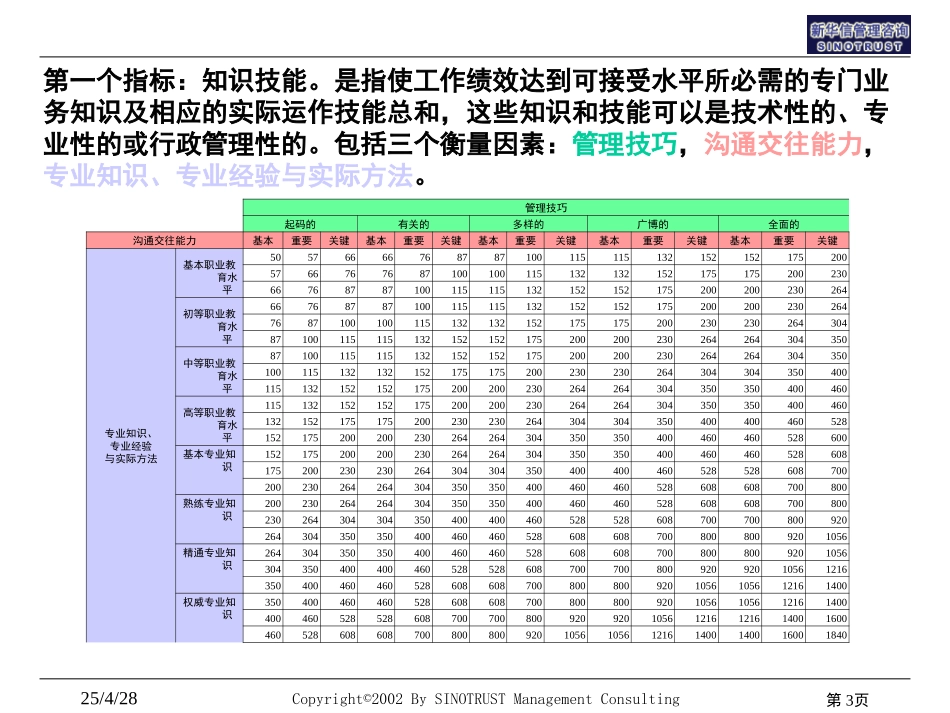Screen dimensions: 950x713
Task: Click the 基本 subheader under 广博的
Action: click(x=609, y=240)
